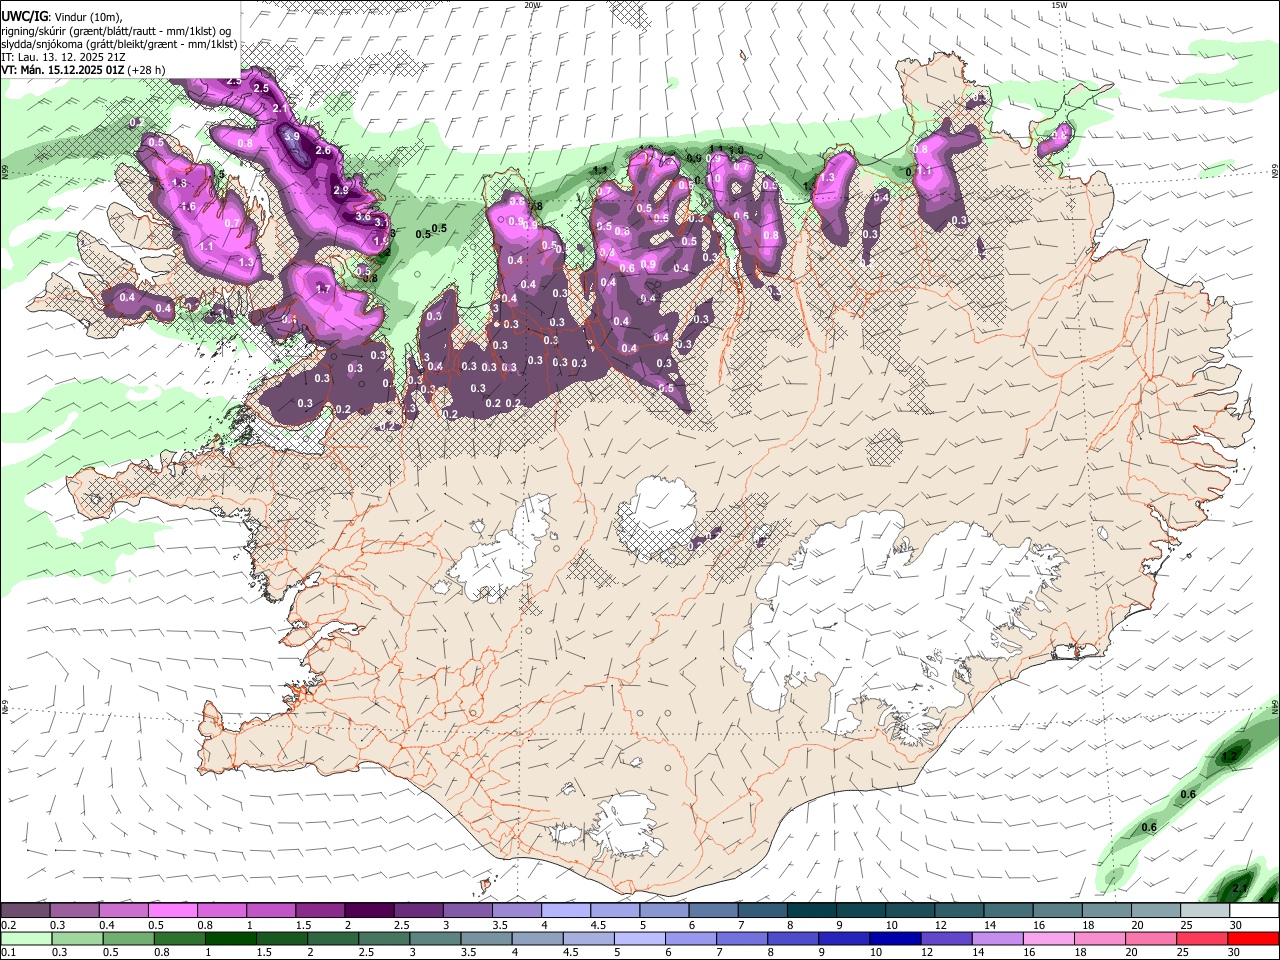Image resolution: width=1280 pixels, height=960 pixels.
Task: Click the 15W longitude label at top
Action: point(1059,4)
